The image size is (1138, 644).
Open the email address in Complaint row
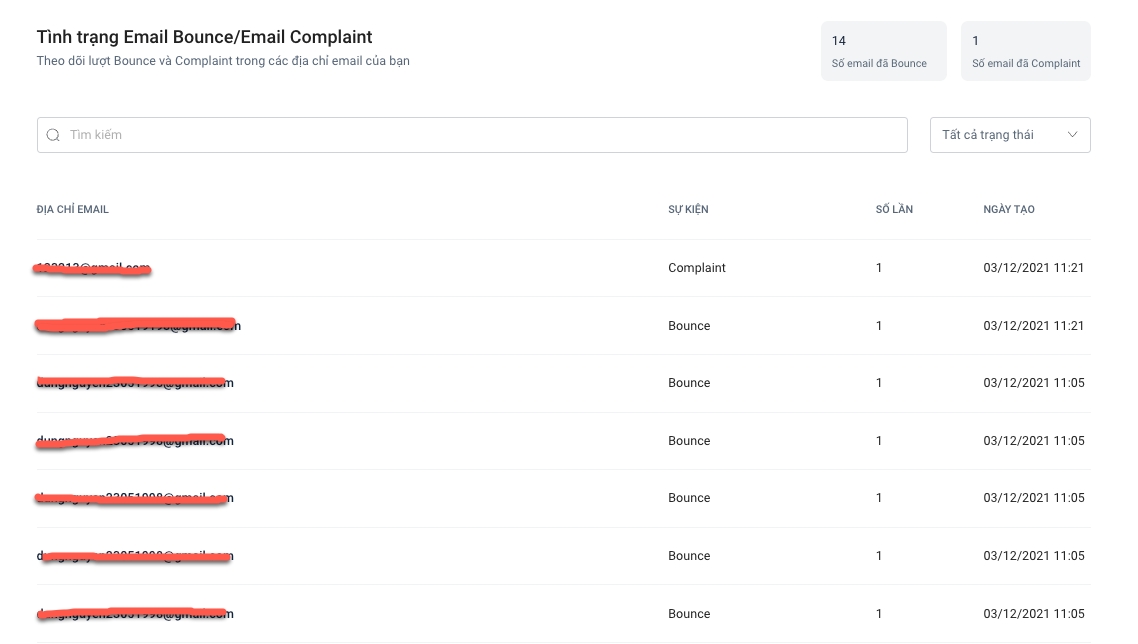93,268
